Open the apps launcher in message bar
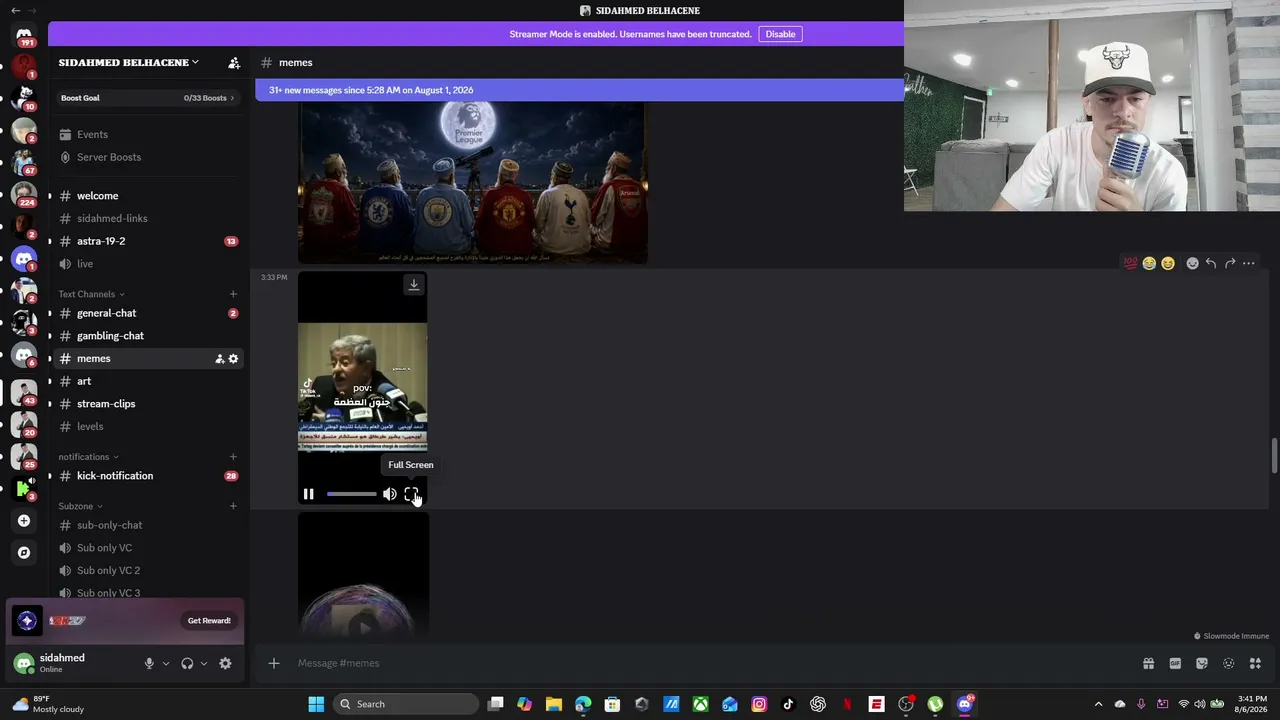The height and width of the screenshot is (720, 1280). tap(1256, 663)
